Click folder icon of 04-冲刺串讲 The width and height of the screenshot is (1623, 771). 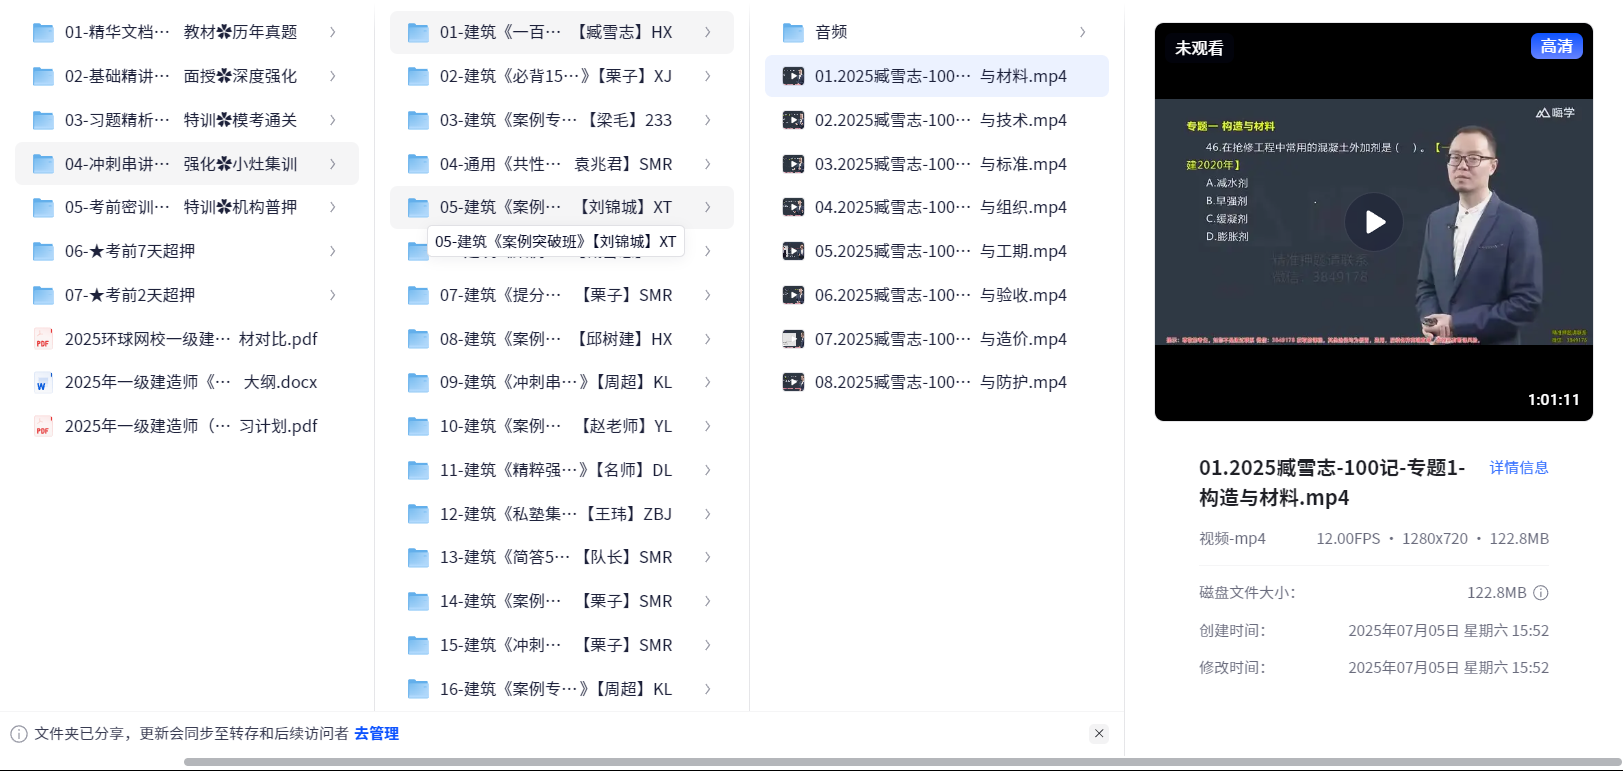[x=43, y=164]
